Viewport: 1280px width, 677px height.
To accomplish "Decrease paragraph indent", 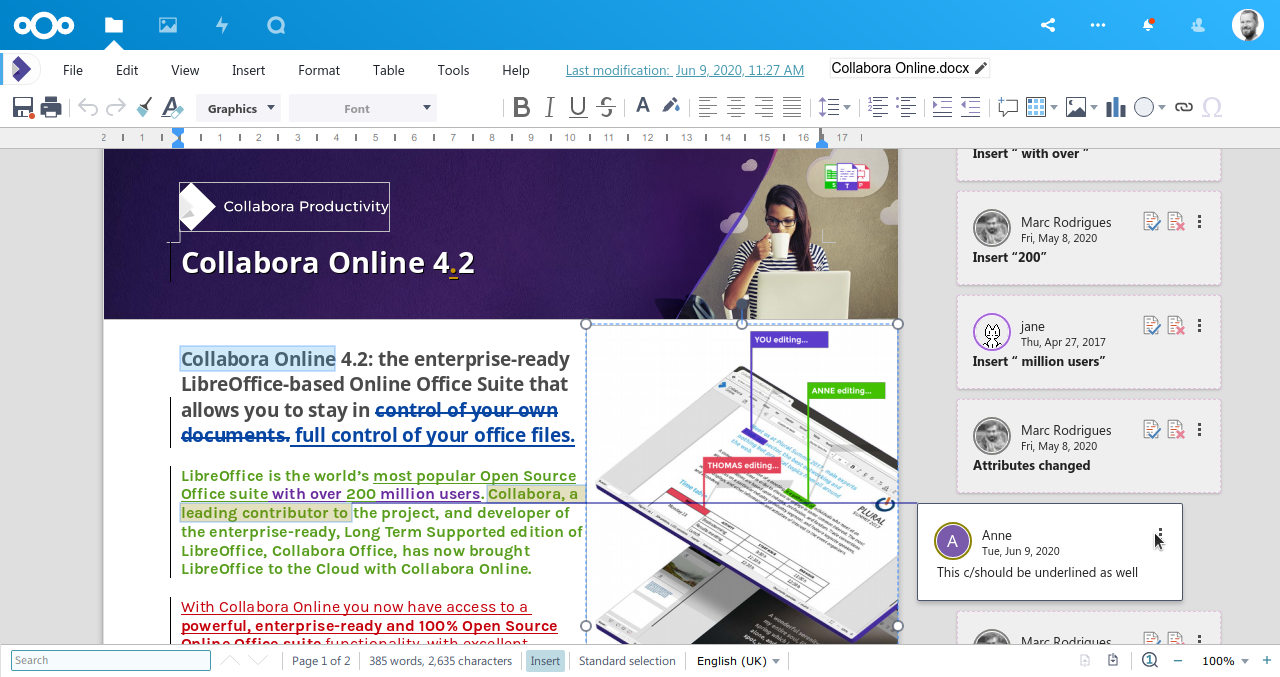I will coord(970,107).
